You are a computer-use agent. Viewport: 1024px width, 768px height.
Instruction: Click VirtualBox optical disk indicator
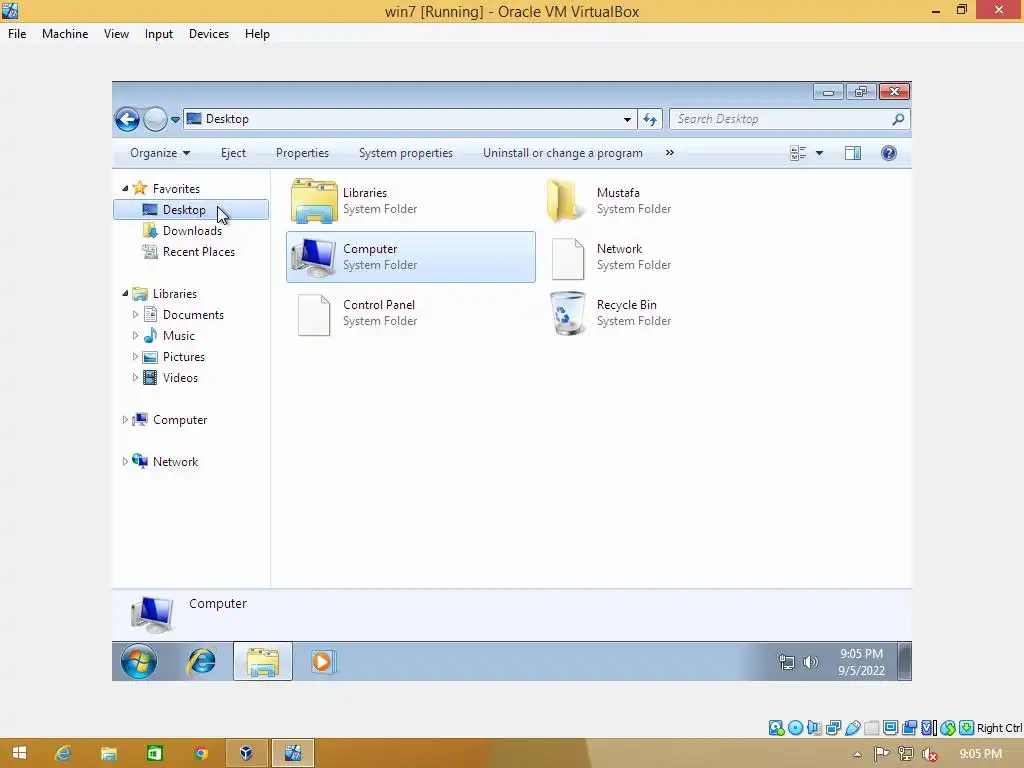[x=795, y=728]
